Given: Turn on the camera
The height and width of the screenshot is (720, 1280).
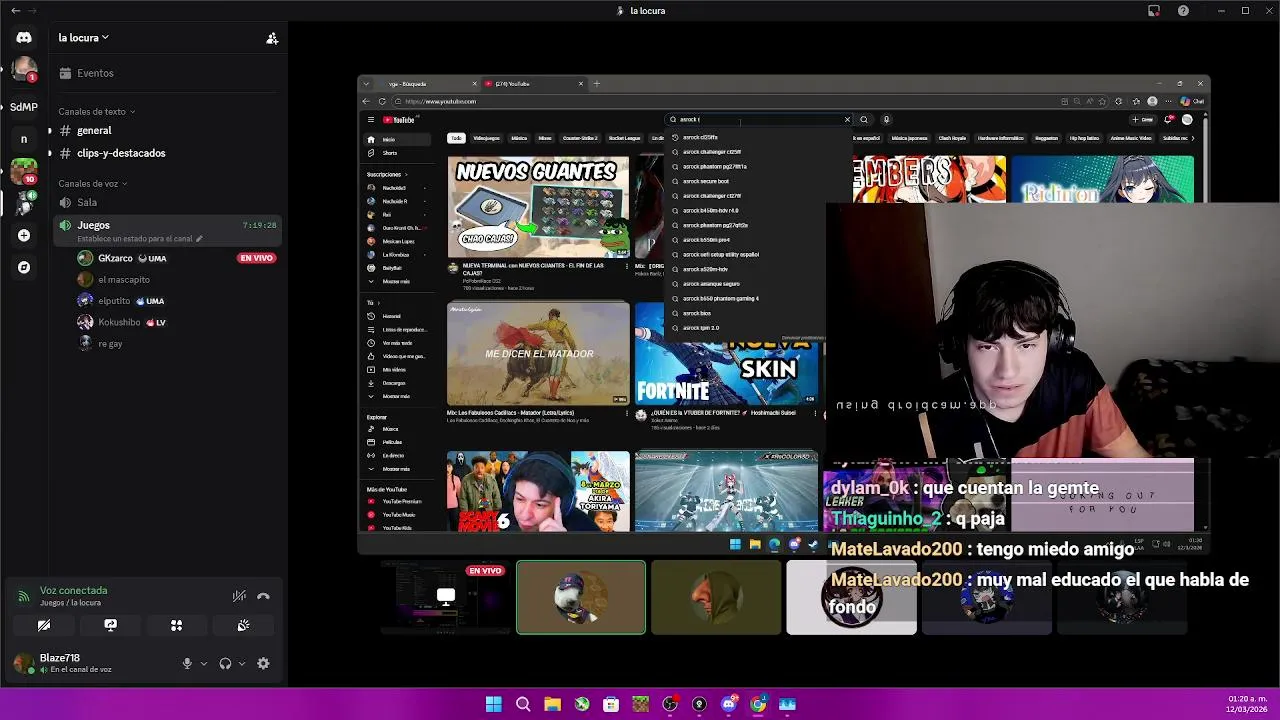Looking at the screenshot, I should (x=44, y=625).
